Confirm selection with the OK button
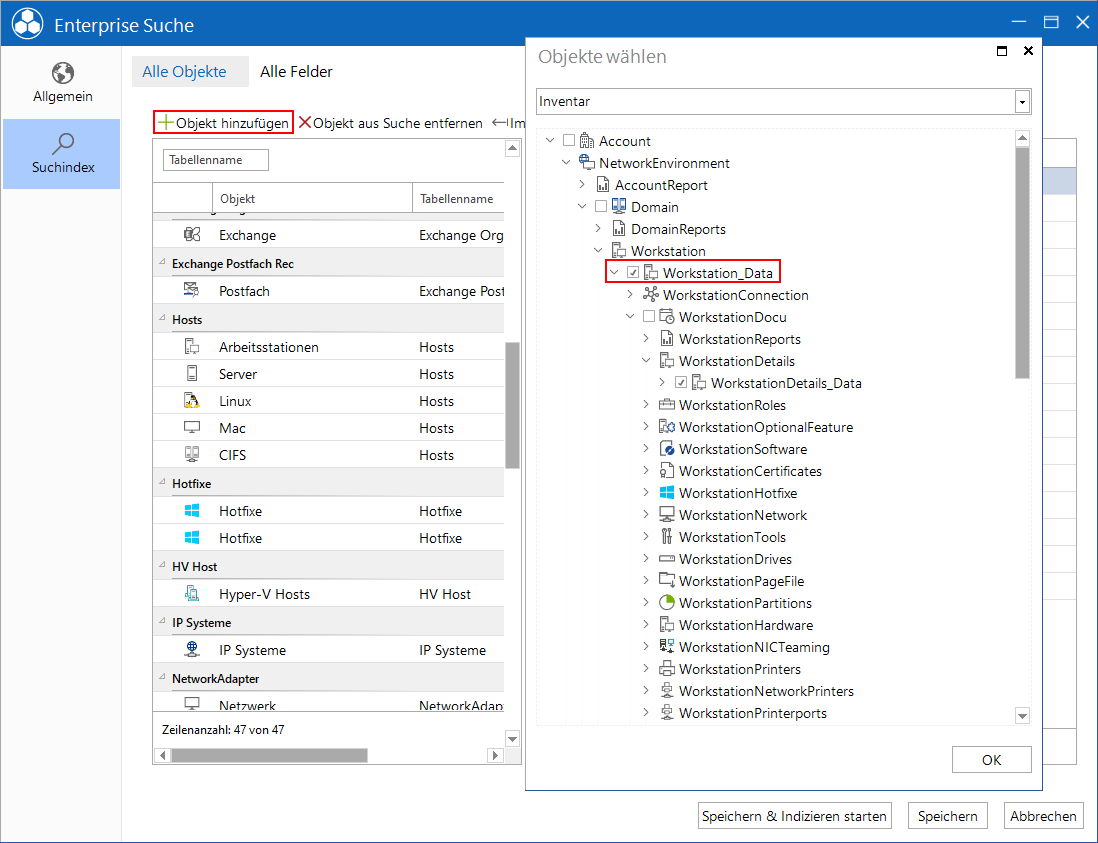1098x843 pixels. pos(991,760)
